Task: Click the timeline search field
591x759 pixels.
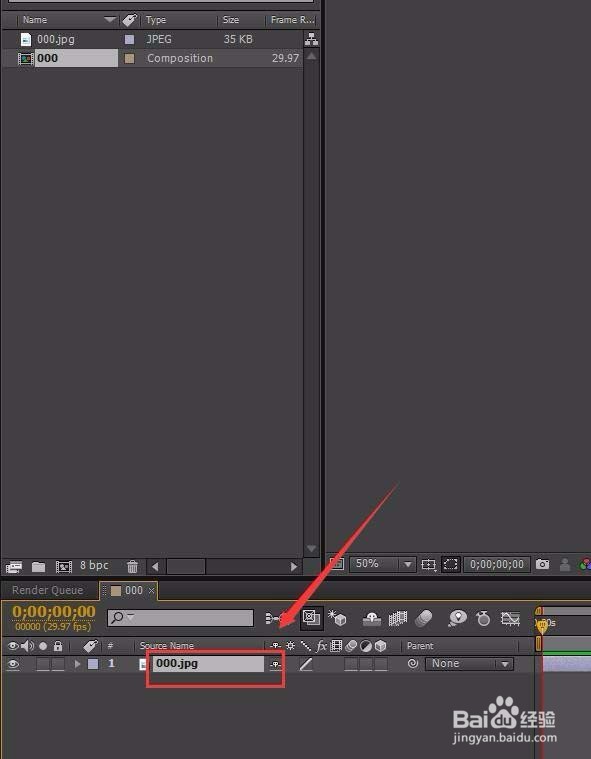Action: point(181,618)
